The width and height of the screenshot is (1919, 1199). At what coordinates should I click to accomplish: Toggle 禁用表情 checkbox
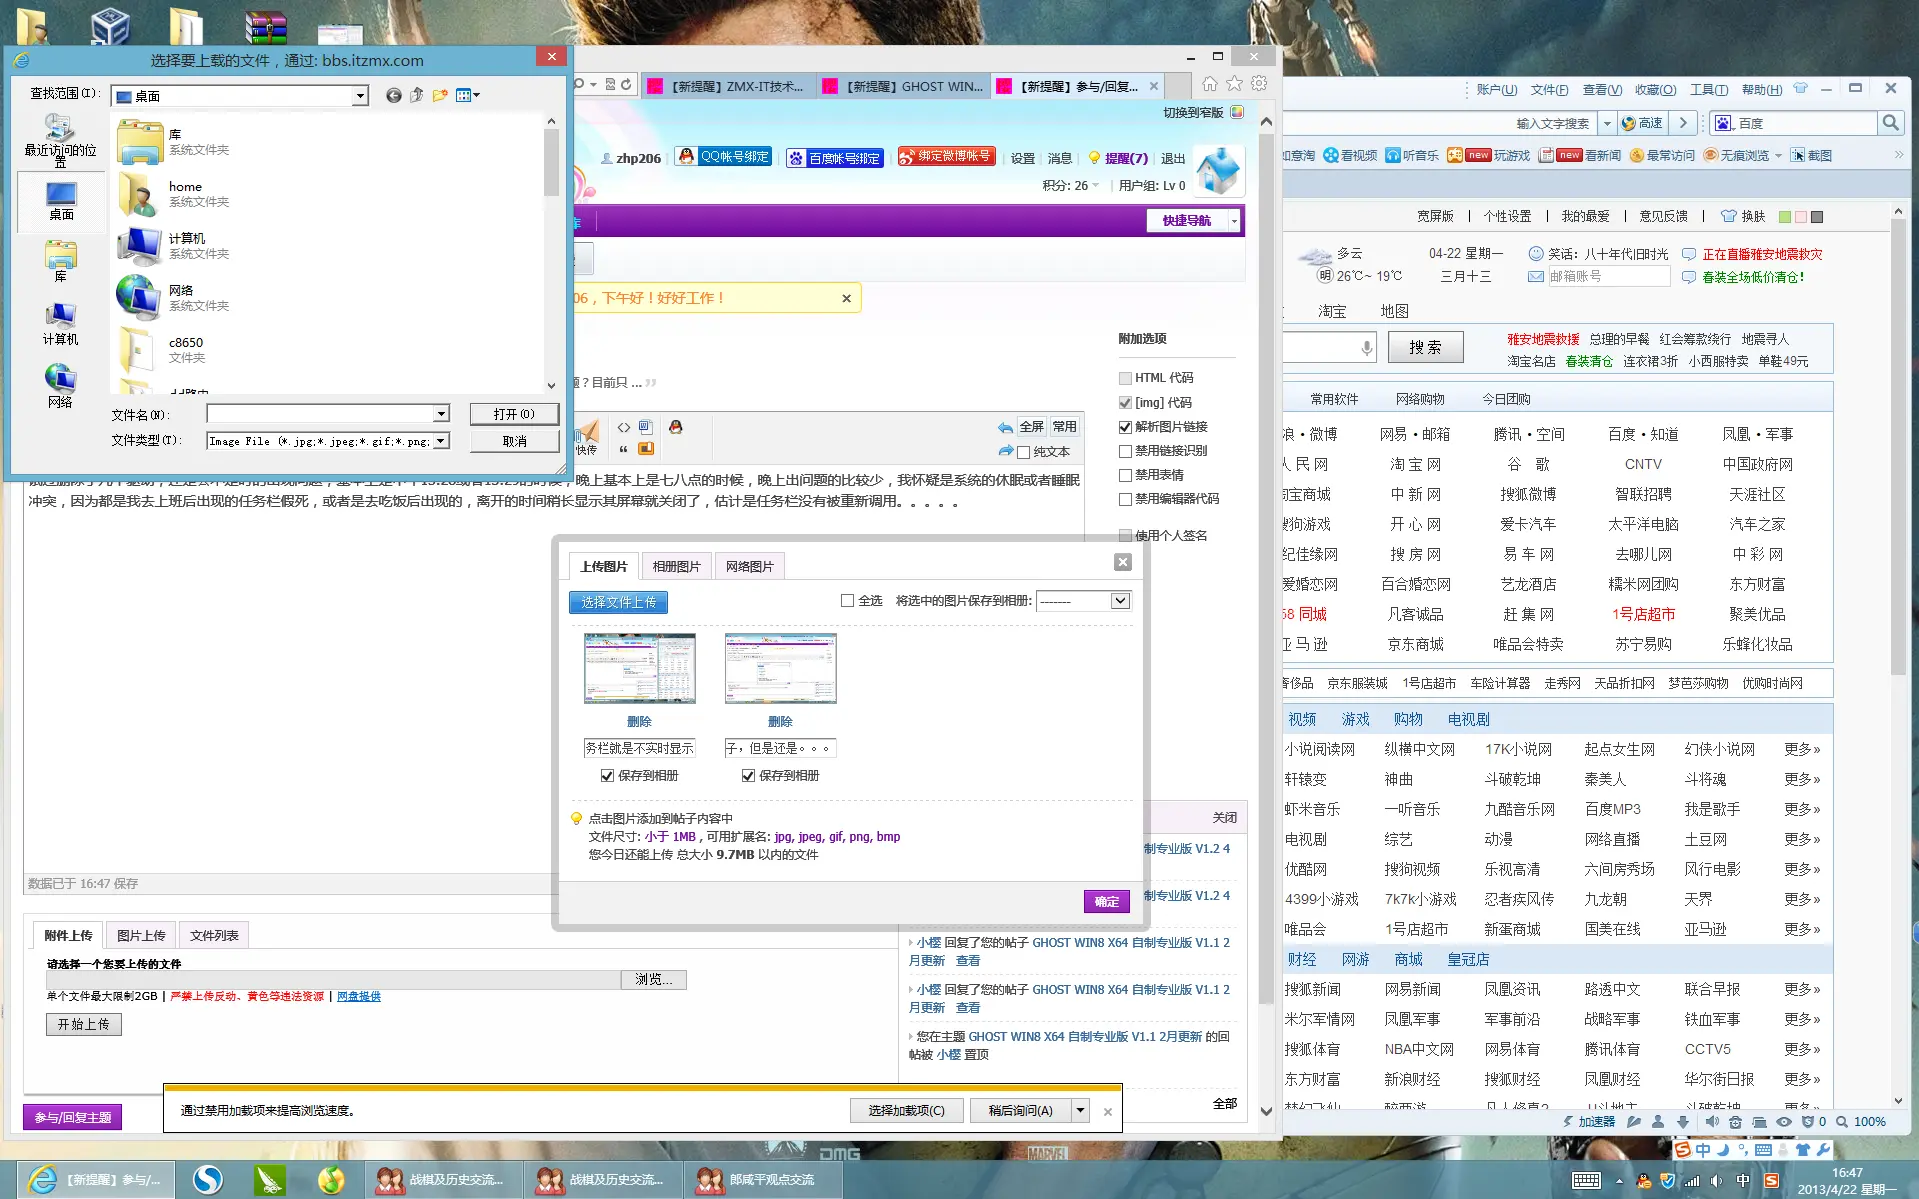coord(1125,475)
